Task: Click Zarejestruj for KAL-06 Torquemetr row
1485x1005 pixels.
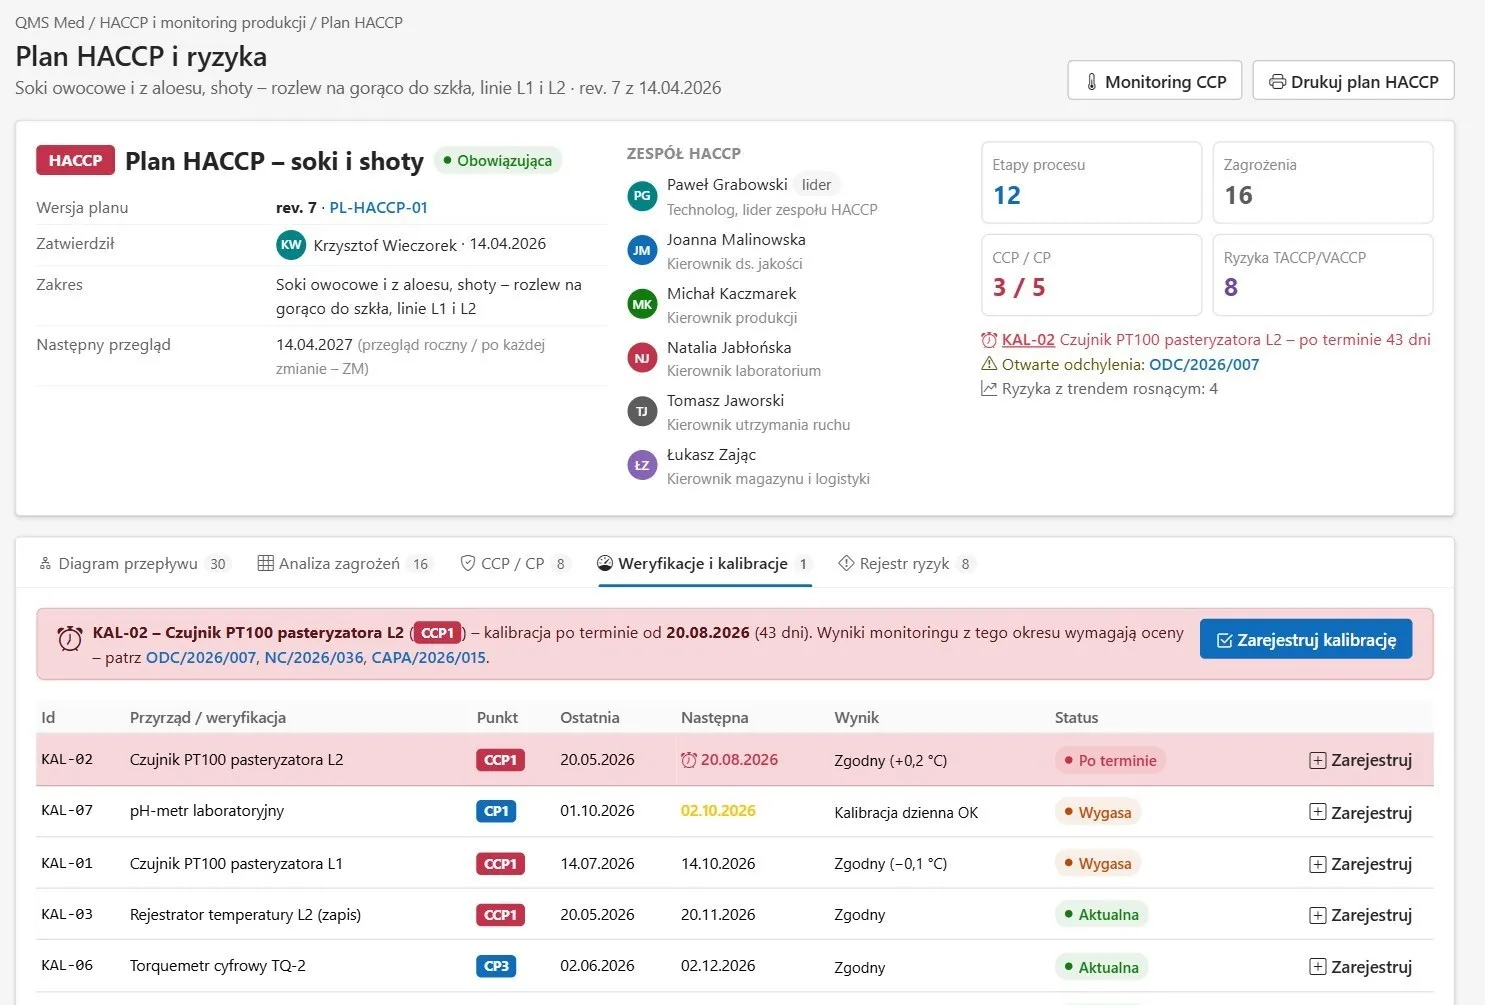Action: point(1360,967)
